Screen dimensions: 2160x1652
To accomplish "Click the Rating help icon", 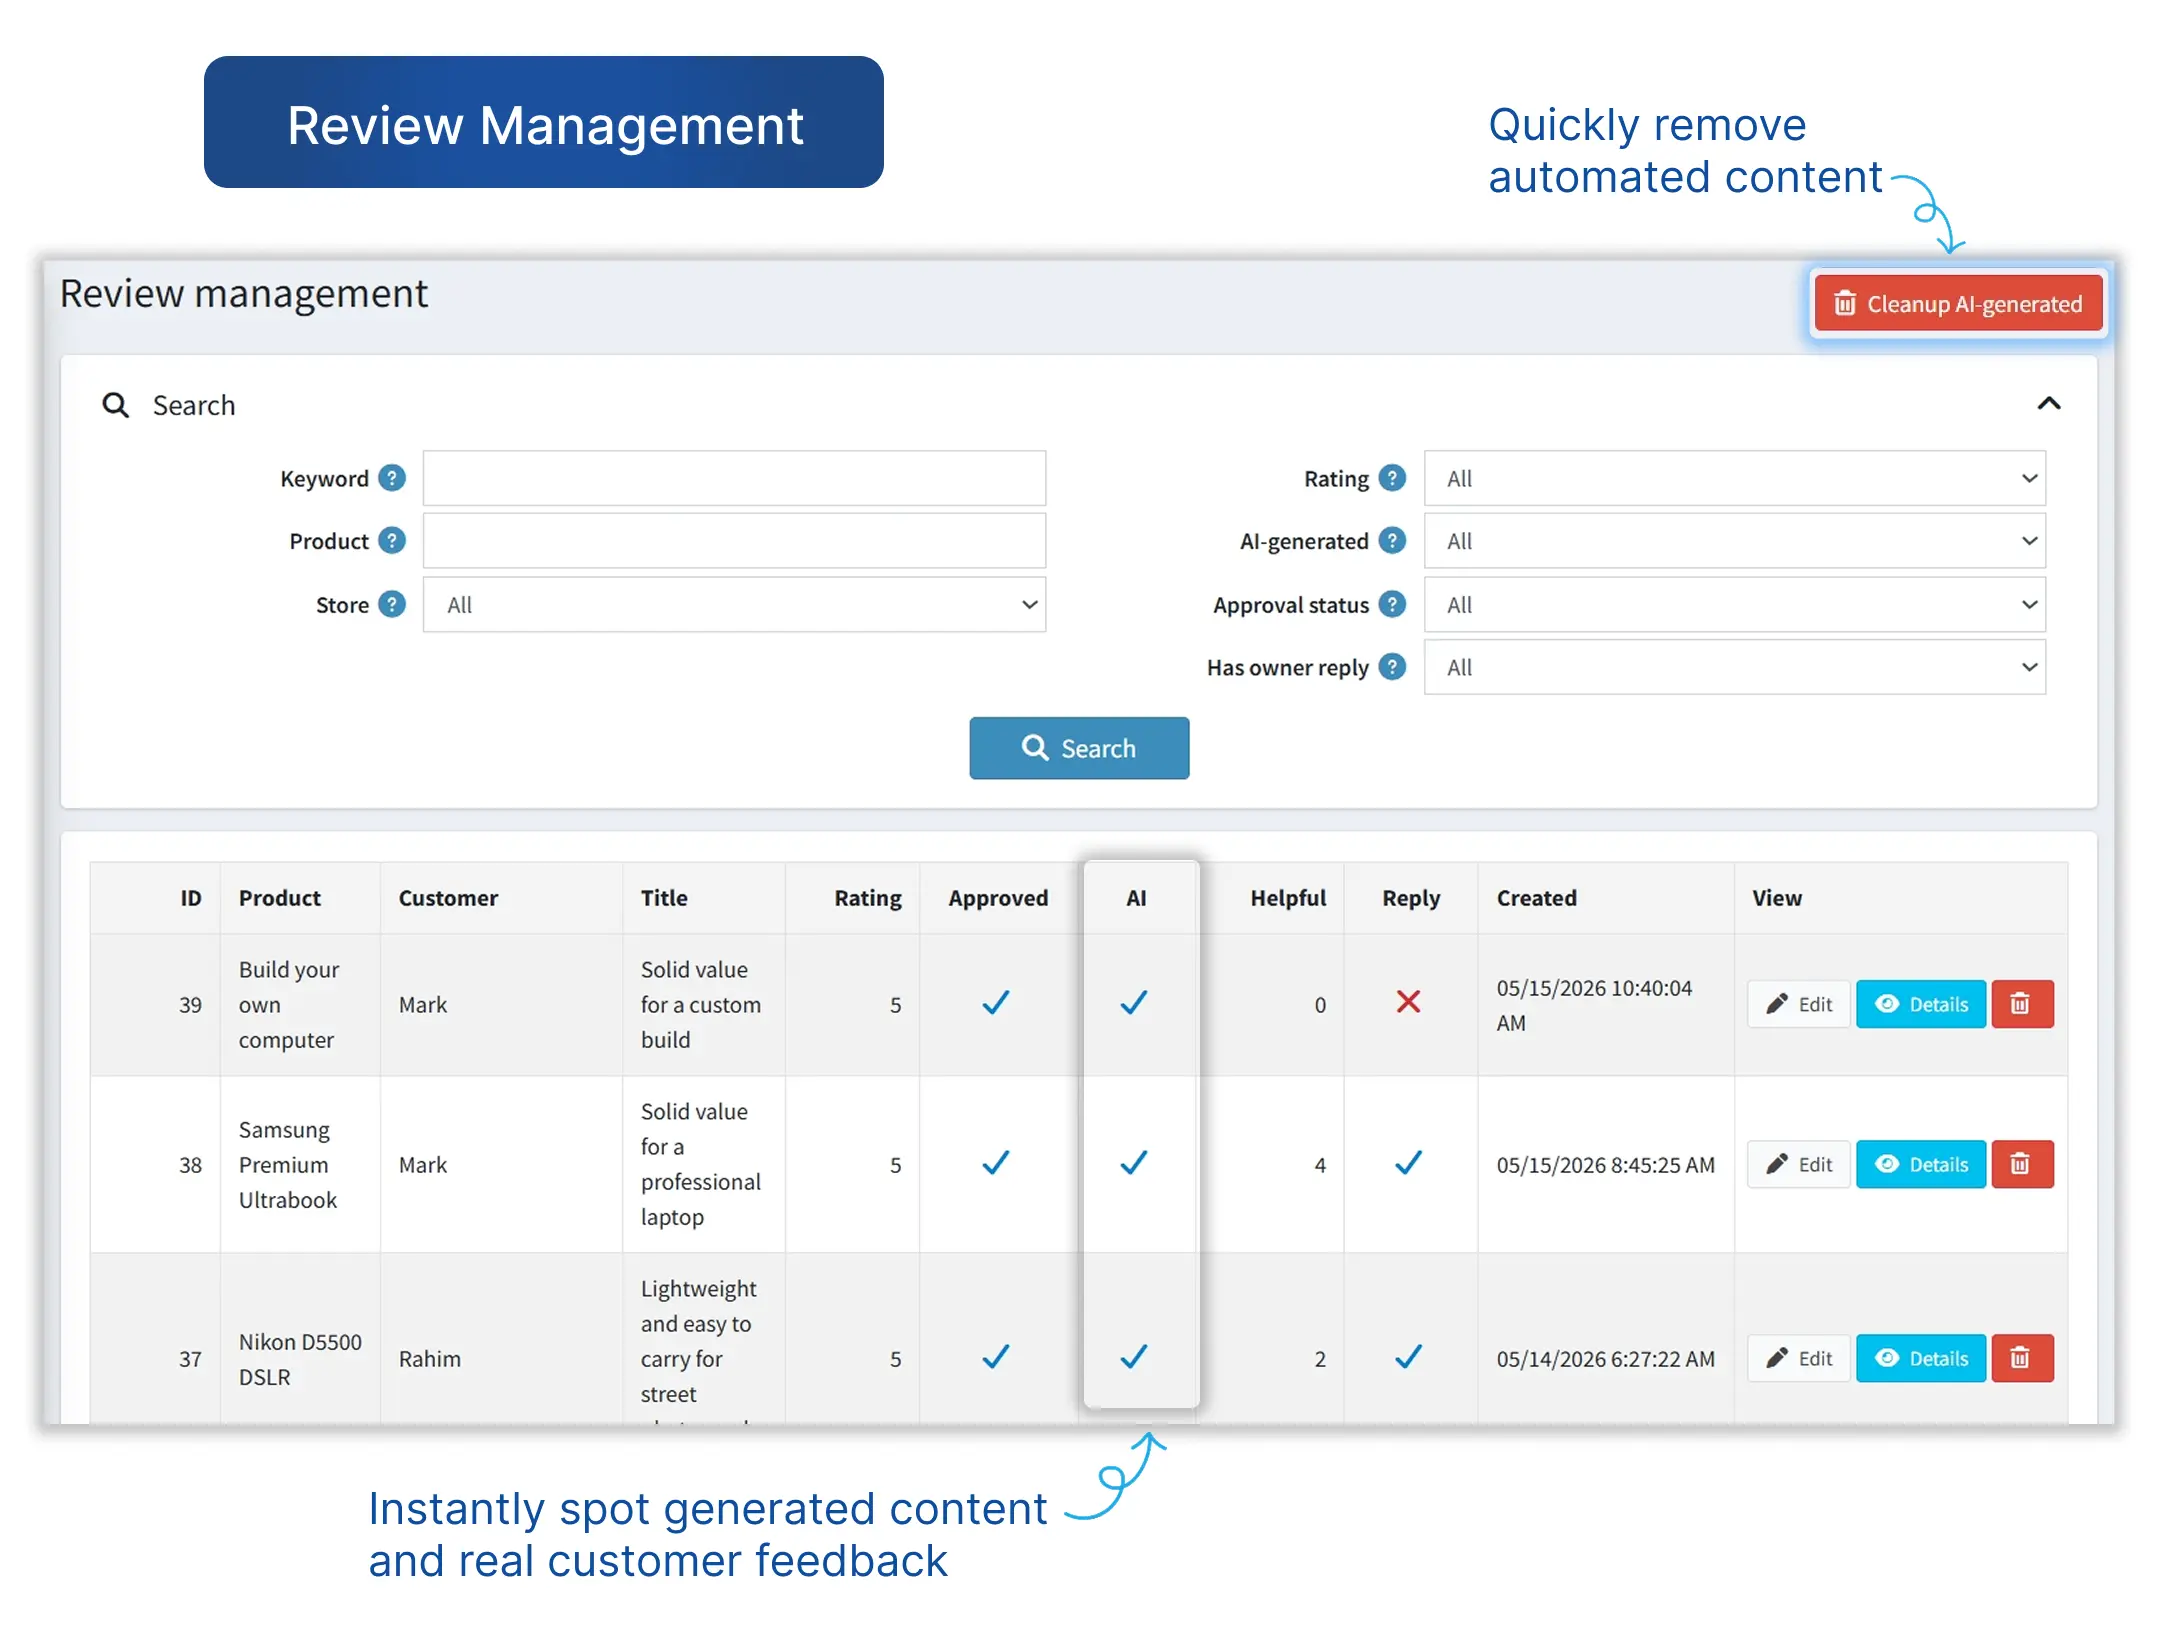I will 1392,478.
